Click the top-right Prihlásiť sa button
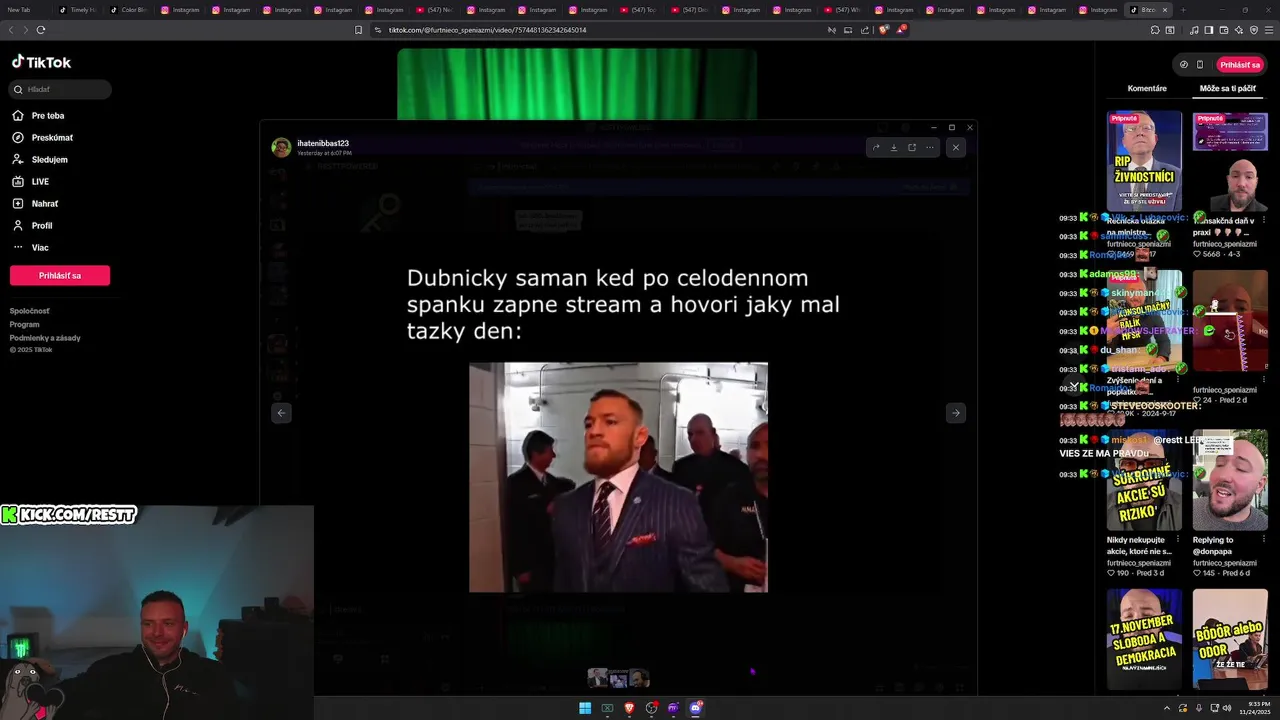Screen dimensions: 1280x720 coord(1240,65)
